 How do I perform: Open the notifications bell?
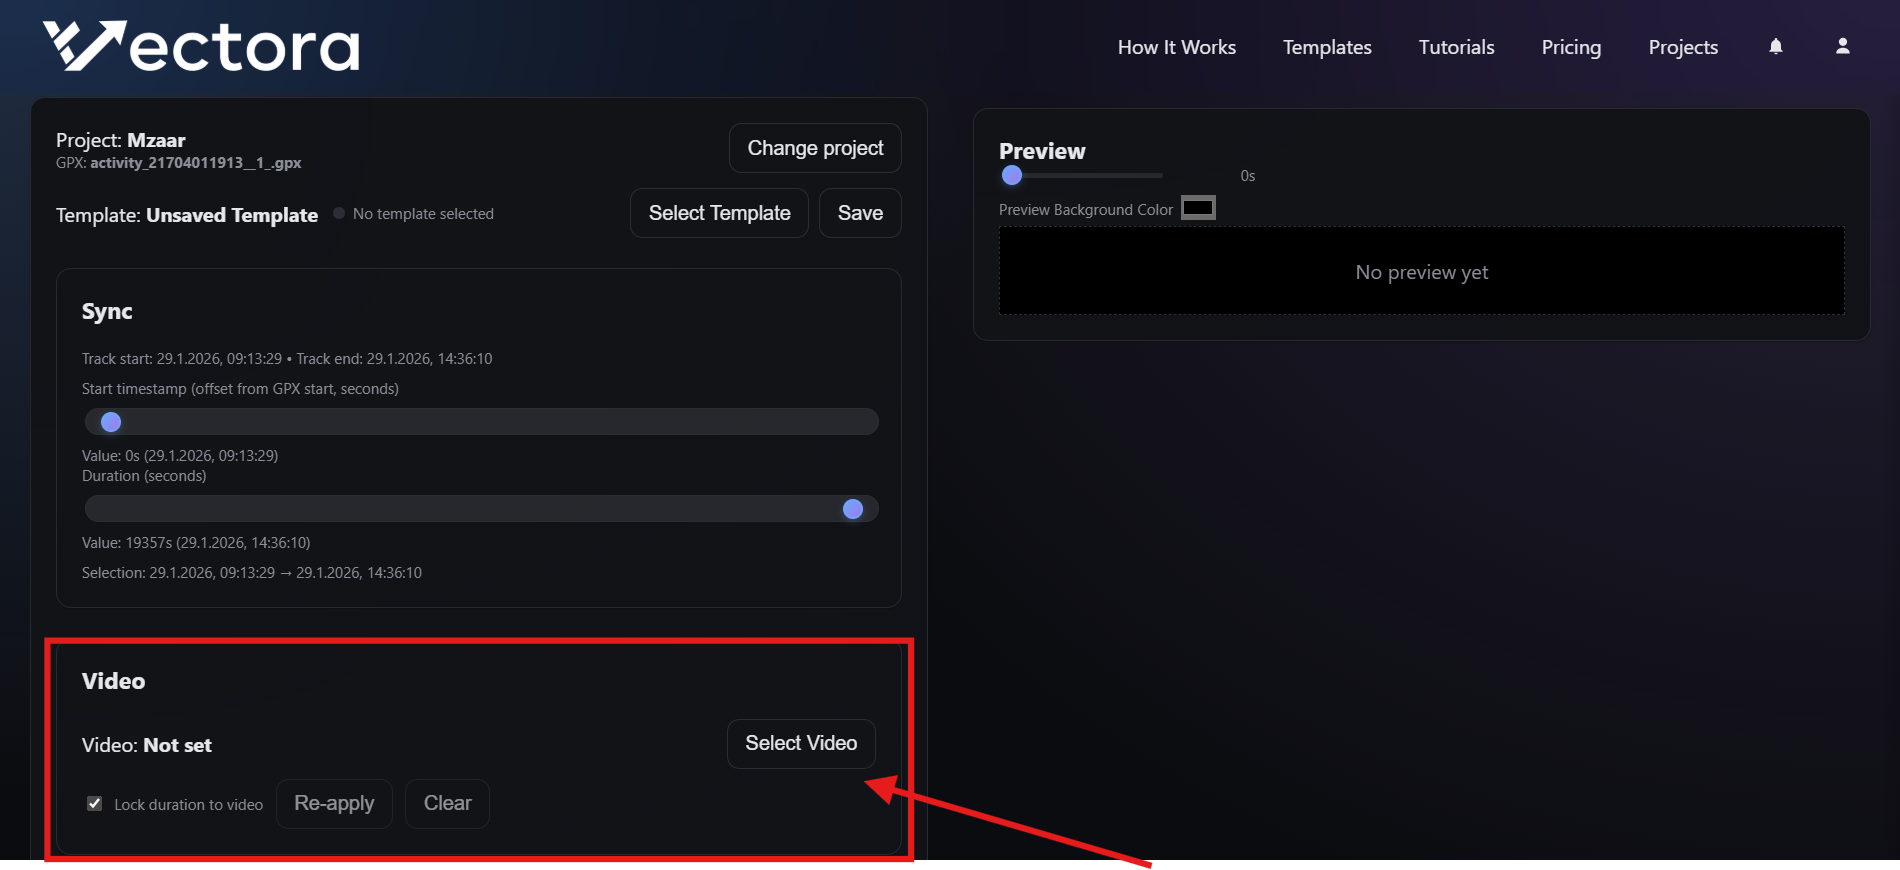click(x=1776, y=47)
